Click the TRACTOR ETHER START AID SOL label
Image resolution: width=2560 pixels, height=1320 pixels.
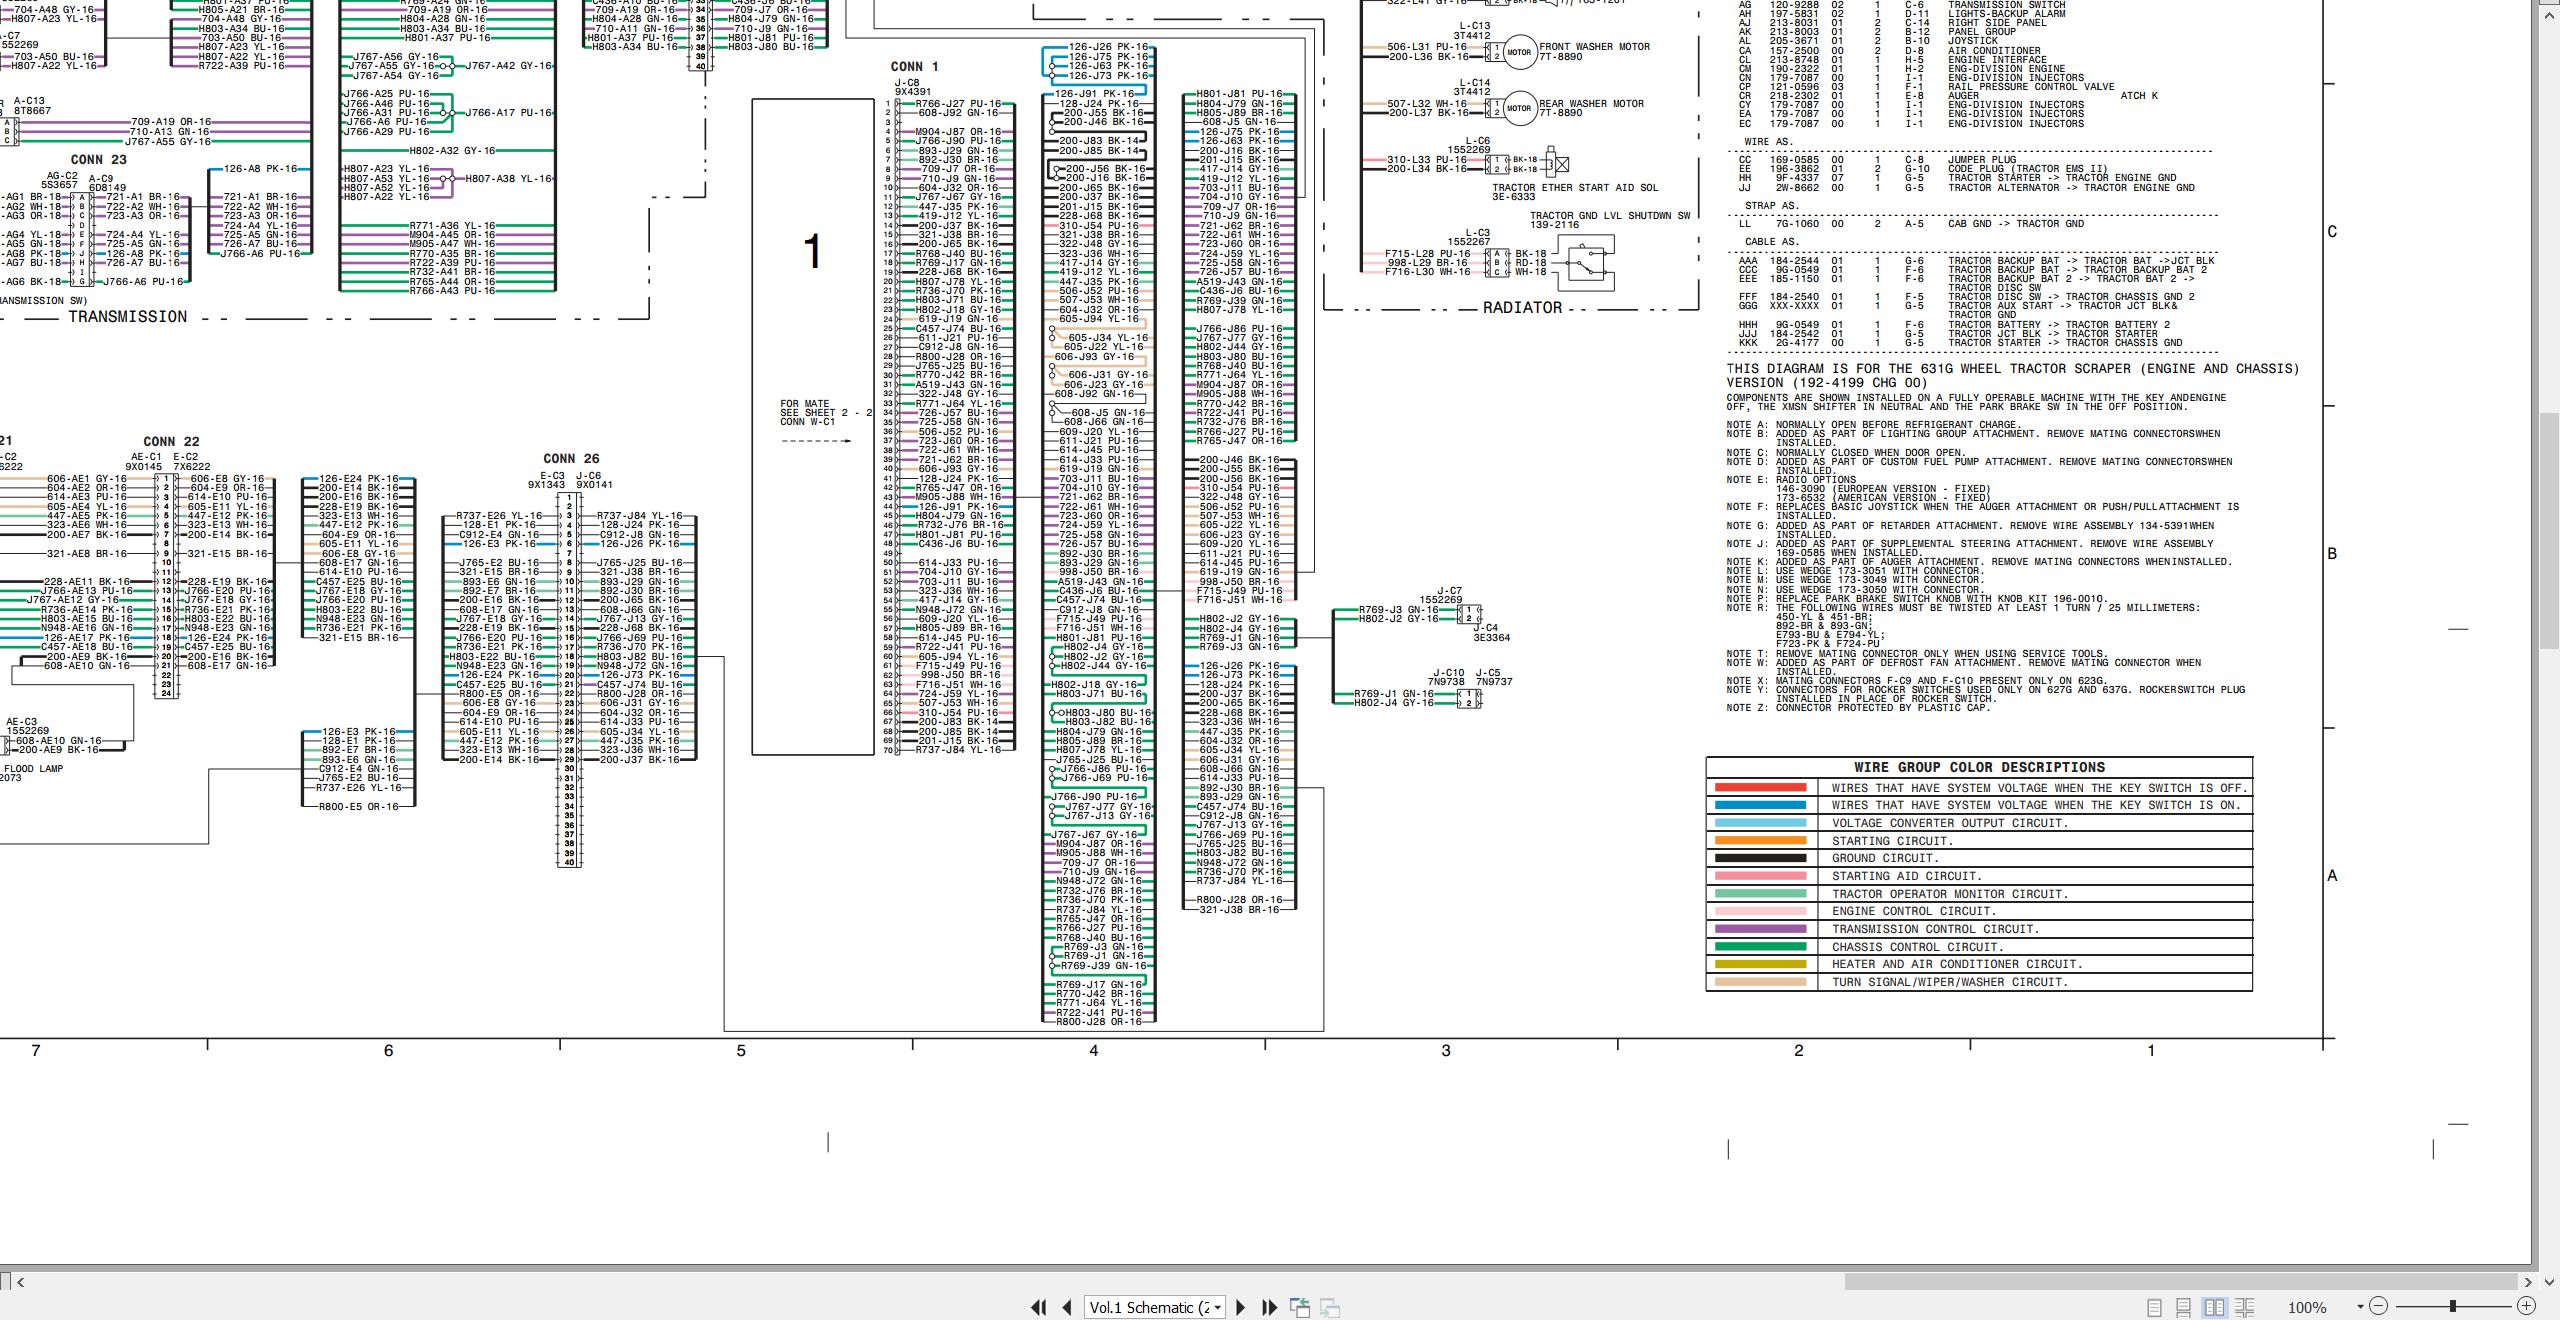click(1575, 188)
